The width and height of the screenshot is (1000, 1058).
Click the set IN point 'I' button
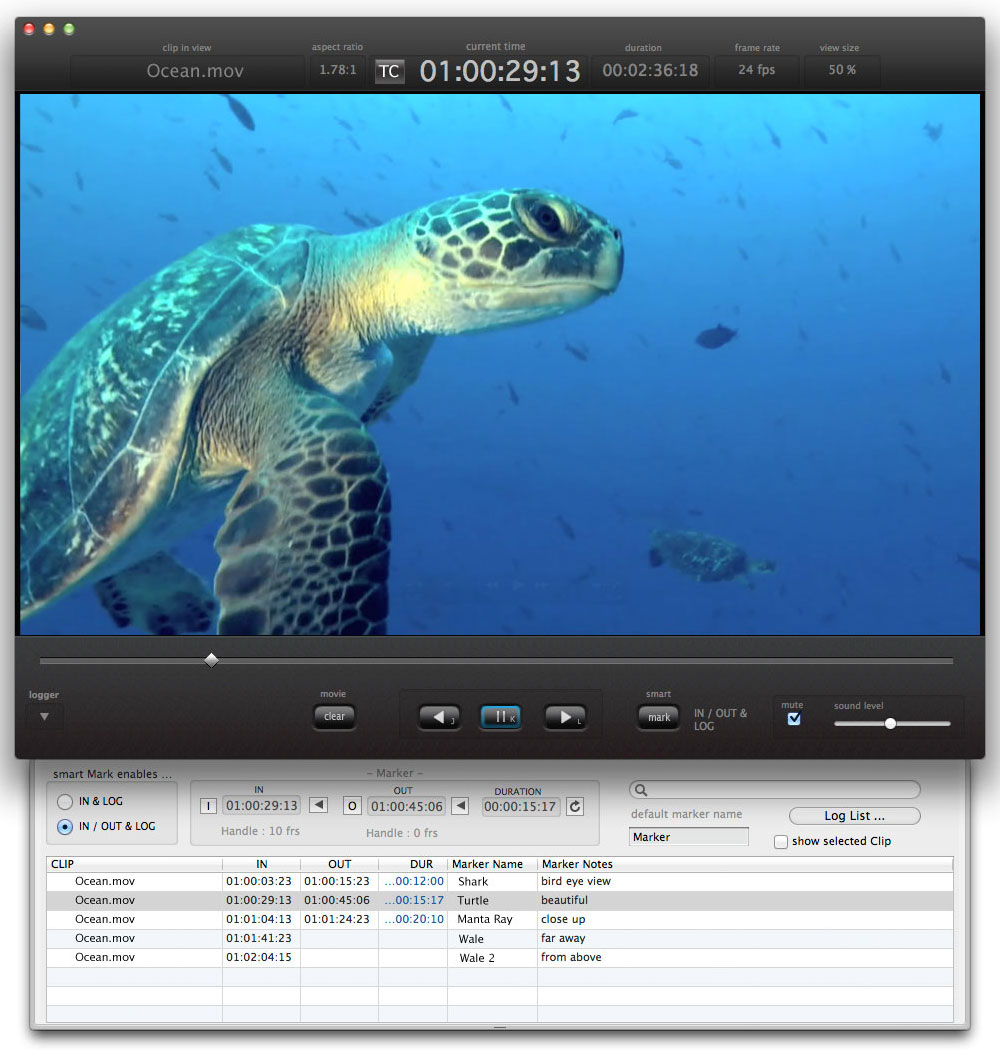[208, 806]
